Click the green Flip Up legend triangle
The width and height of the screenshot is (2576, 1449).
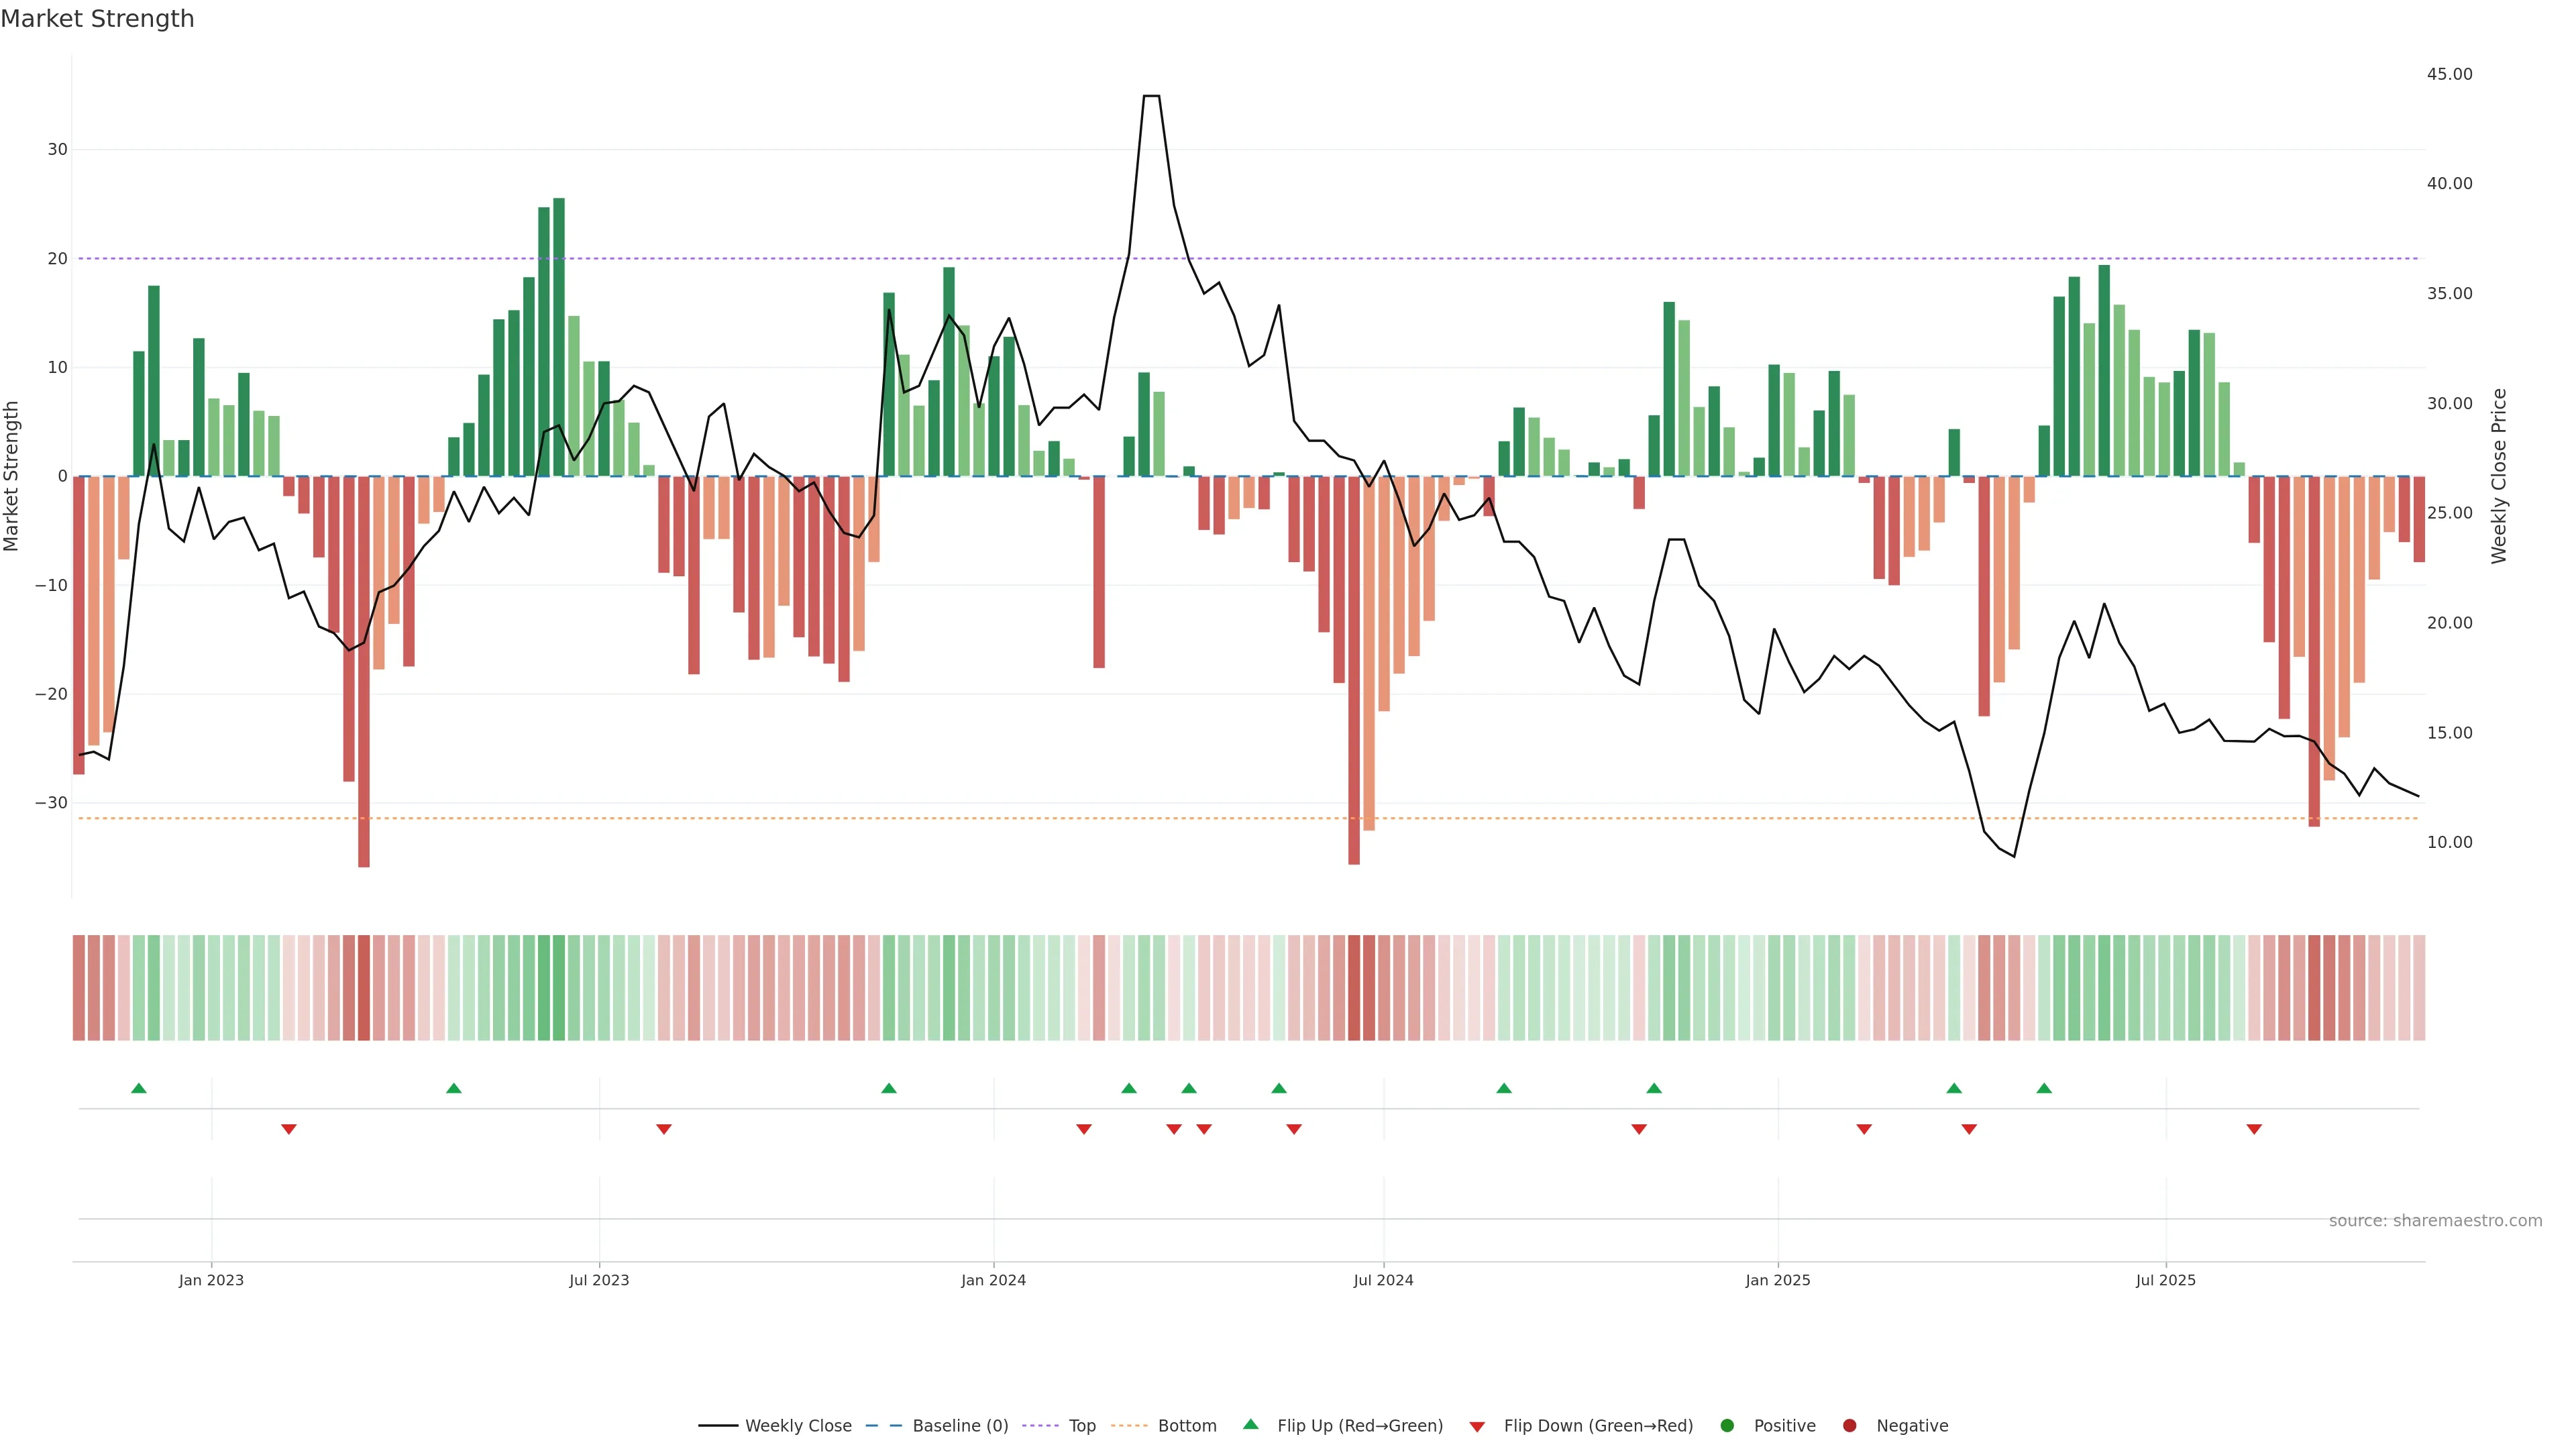[x=1250, y=1424]
